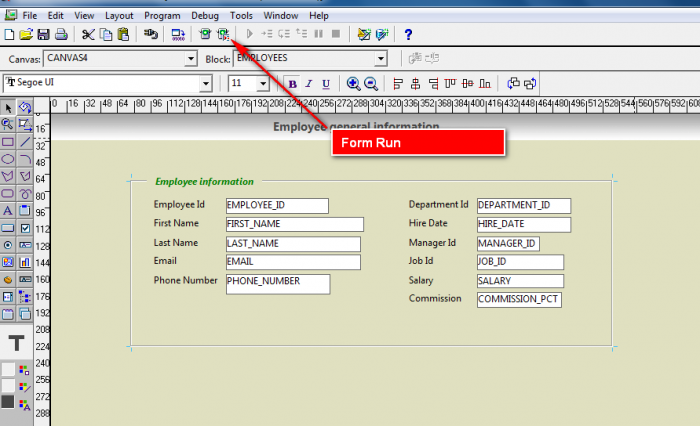Open the Program menu in menu bar
This screenshot has height=426, width=700.
(162, 16)
